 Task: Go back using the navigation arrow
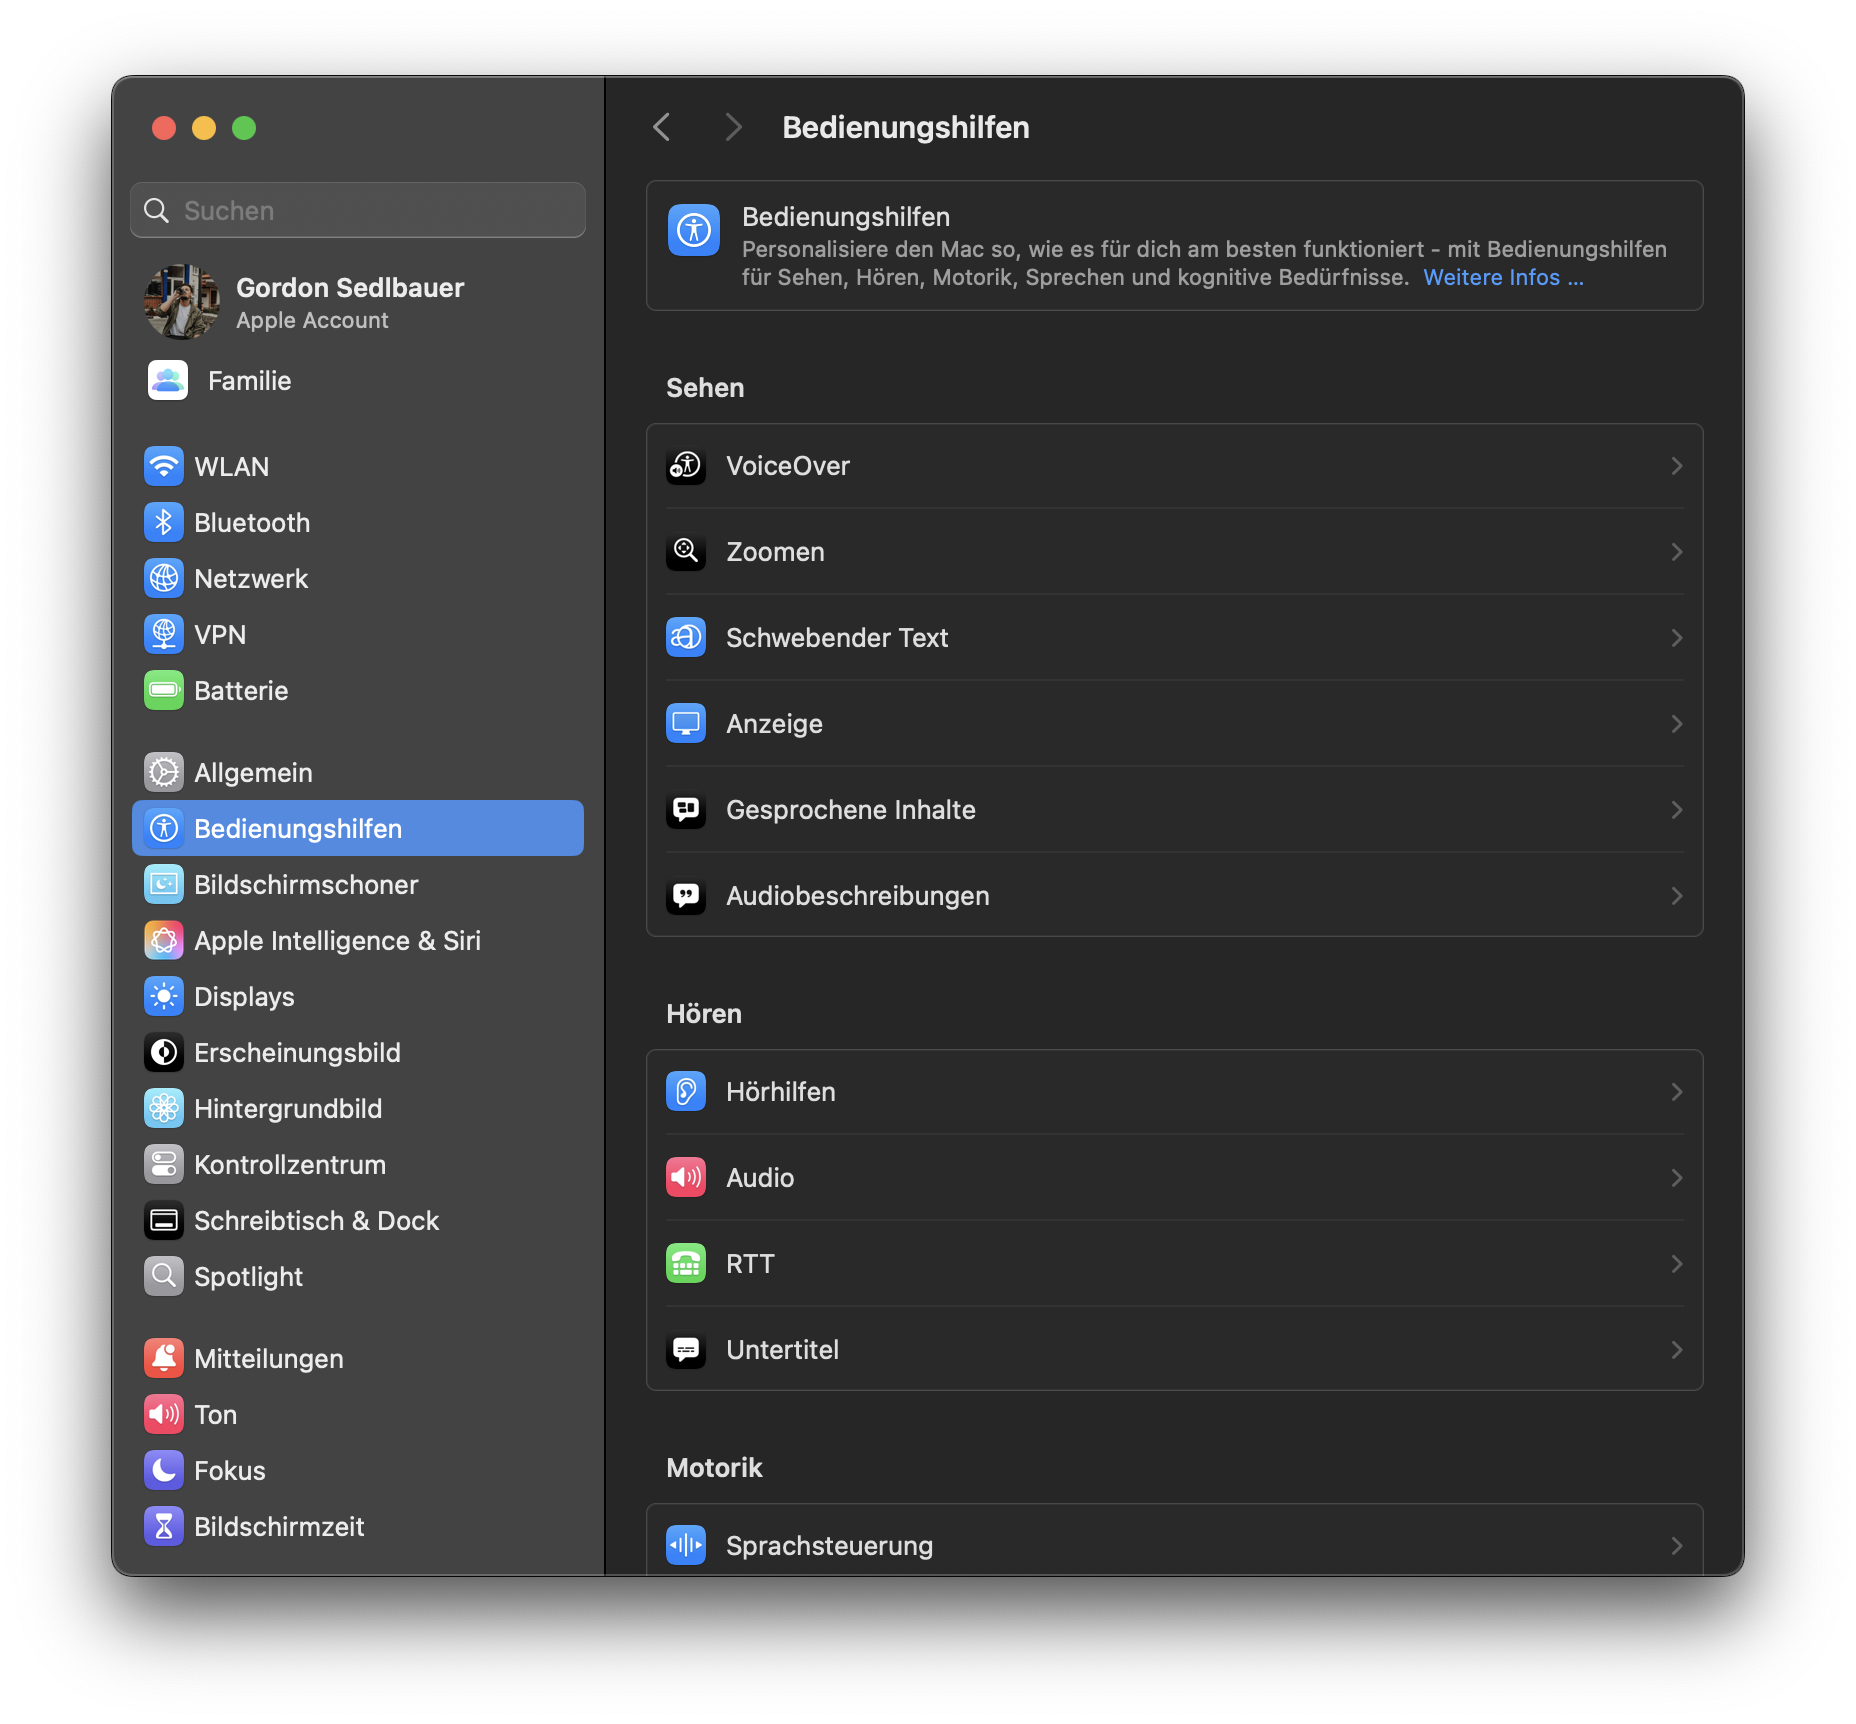(x=661, y=127)
